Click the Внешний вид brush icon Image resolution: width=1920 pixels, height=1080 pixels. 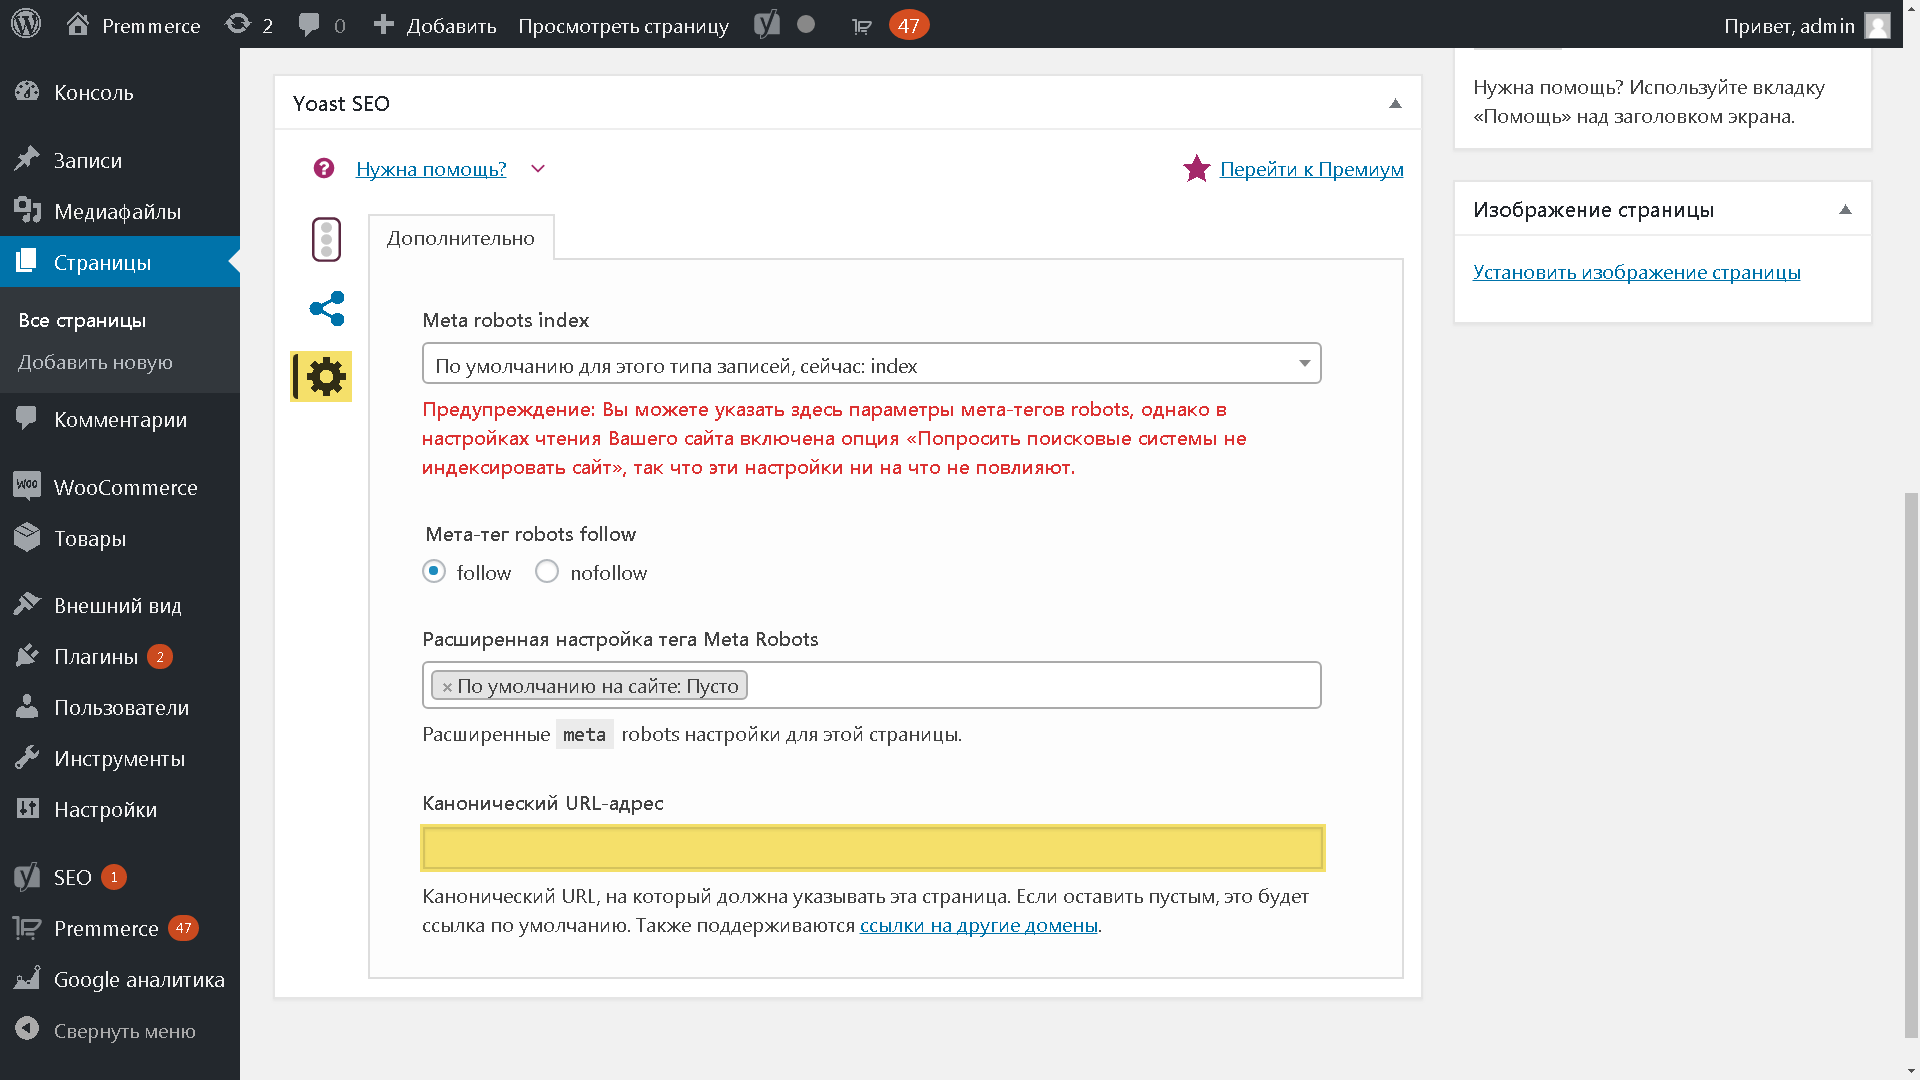tap(27, 604)
